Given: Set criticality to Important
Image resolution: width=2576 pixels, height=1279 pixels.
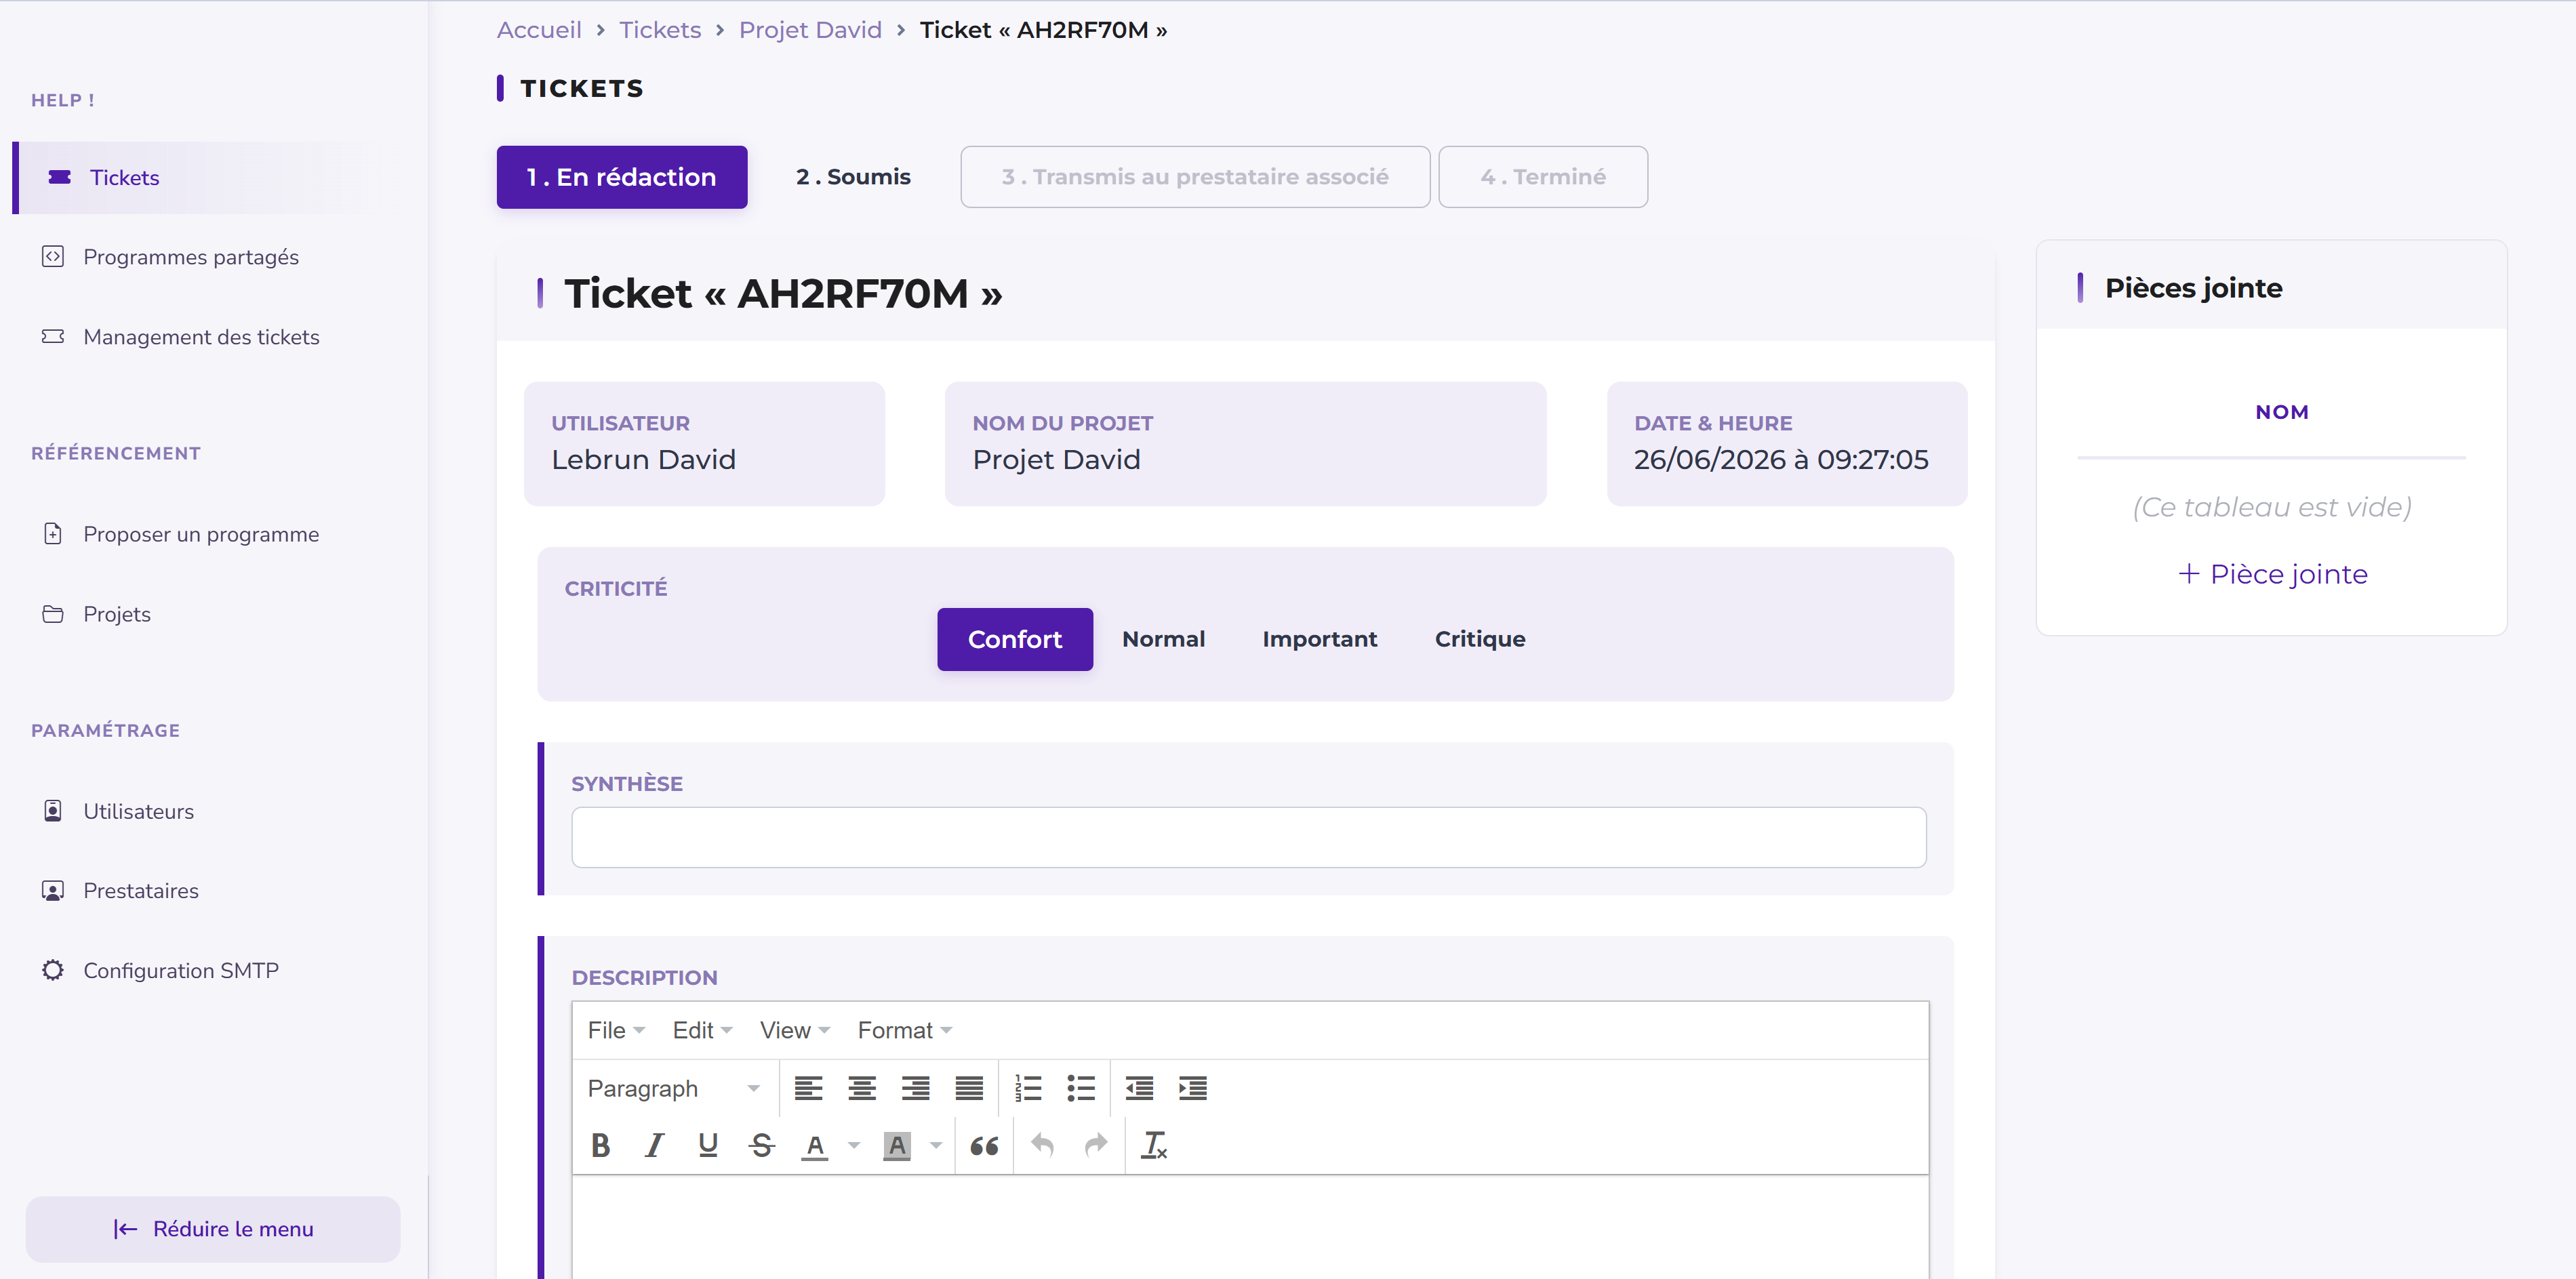Looking at the screenshot, I should 1319,639.
